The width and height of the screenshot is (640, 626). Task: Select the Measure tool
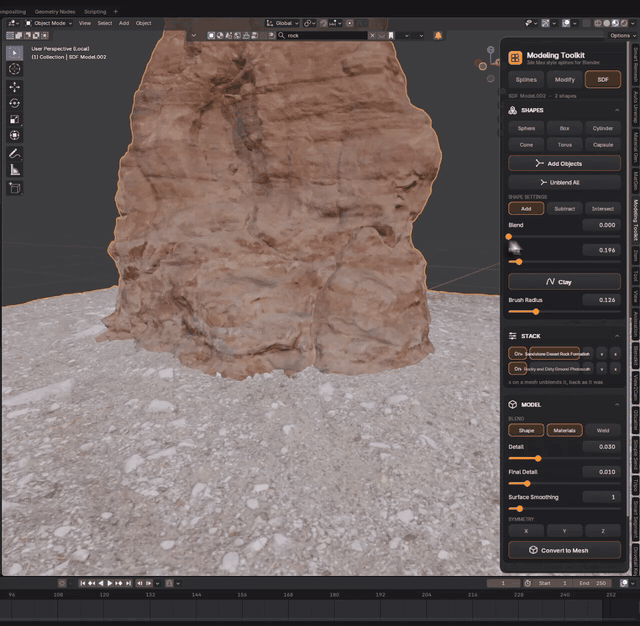[14, 170]
